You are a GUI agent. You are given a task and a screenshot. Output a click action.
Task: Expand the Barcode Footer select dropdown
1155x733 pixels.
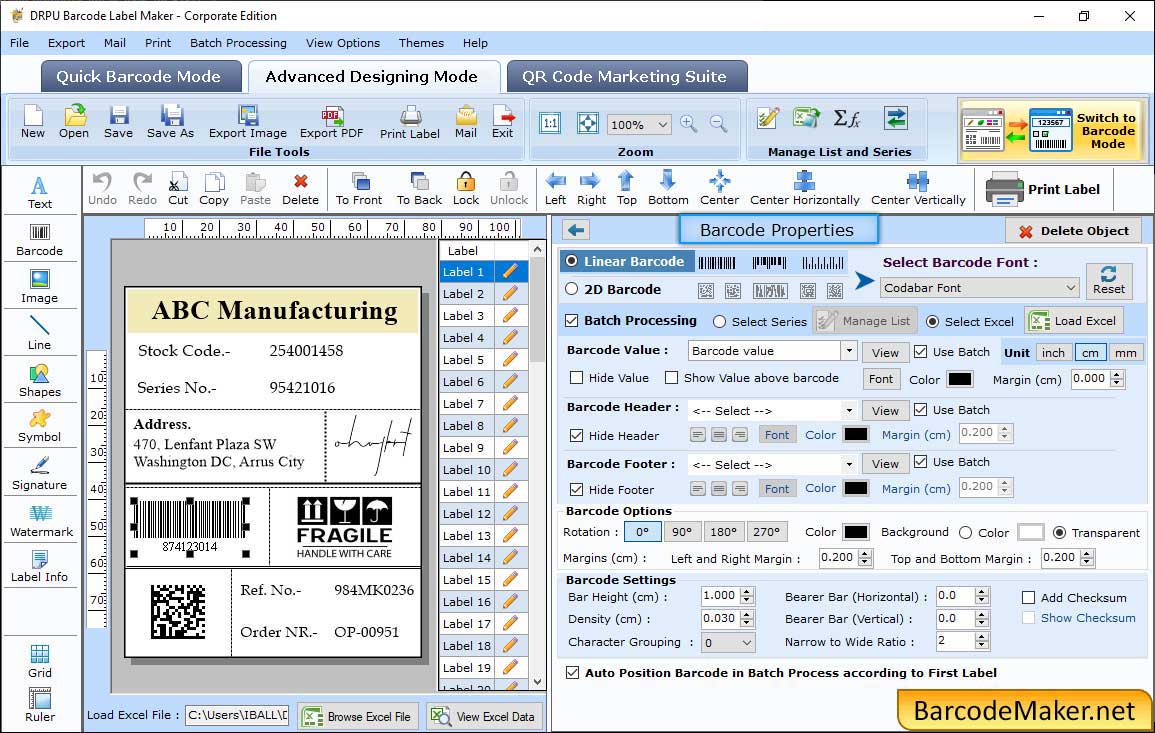[x=849, y=464]
